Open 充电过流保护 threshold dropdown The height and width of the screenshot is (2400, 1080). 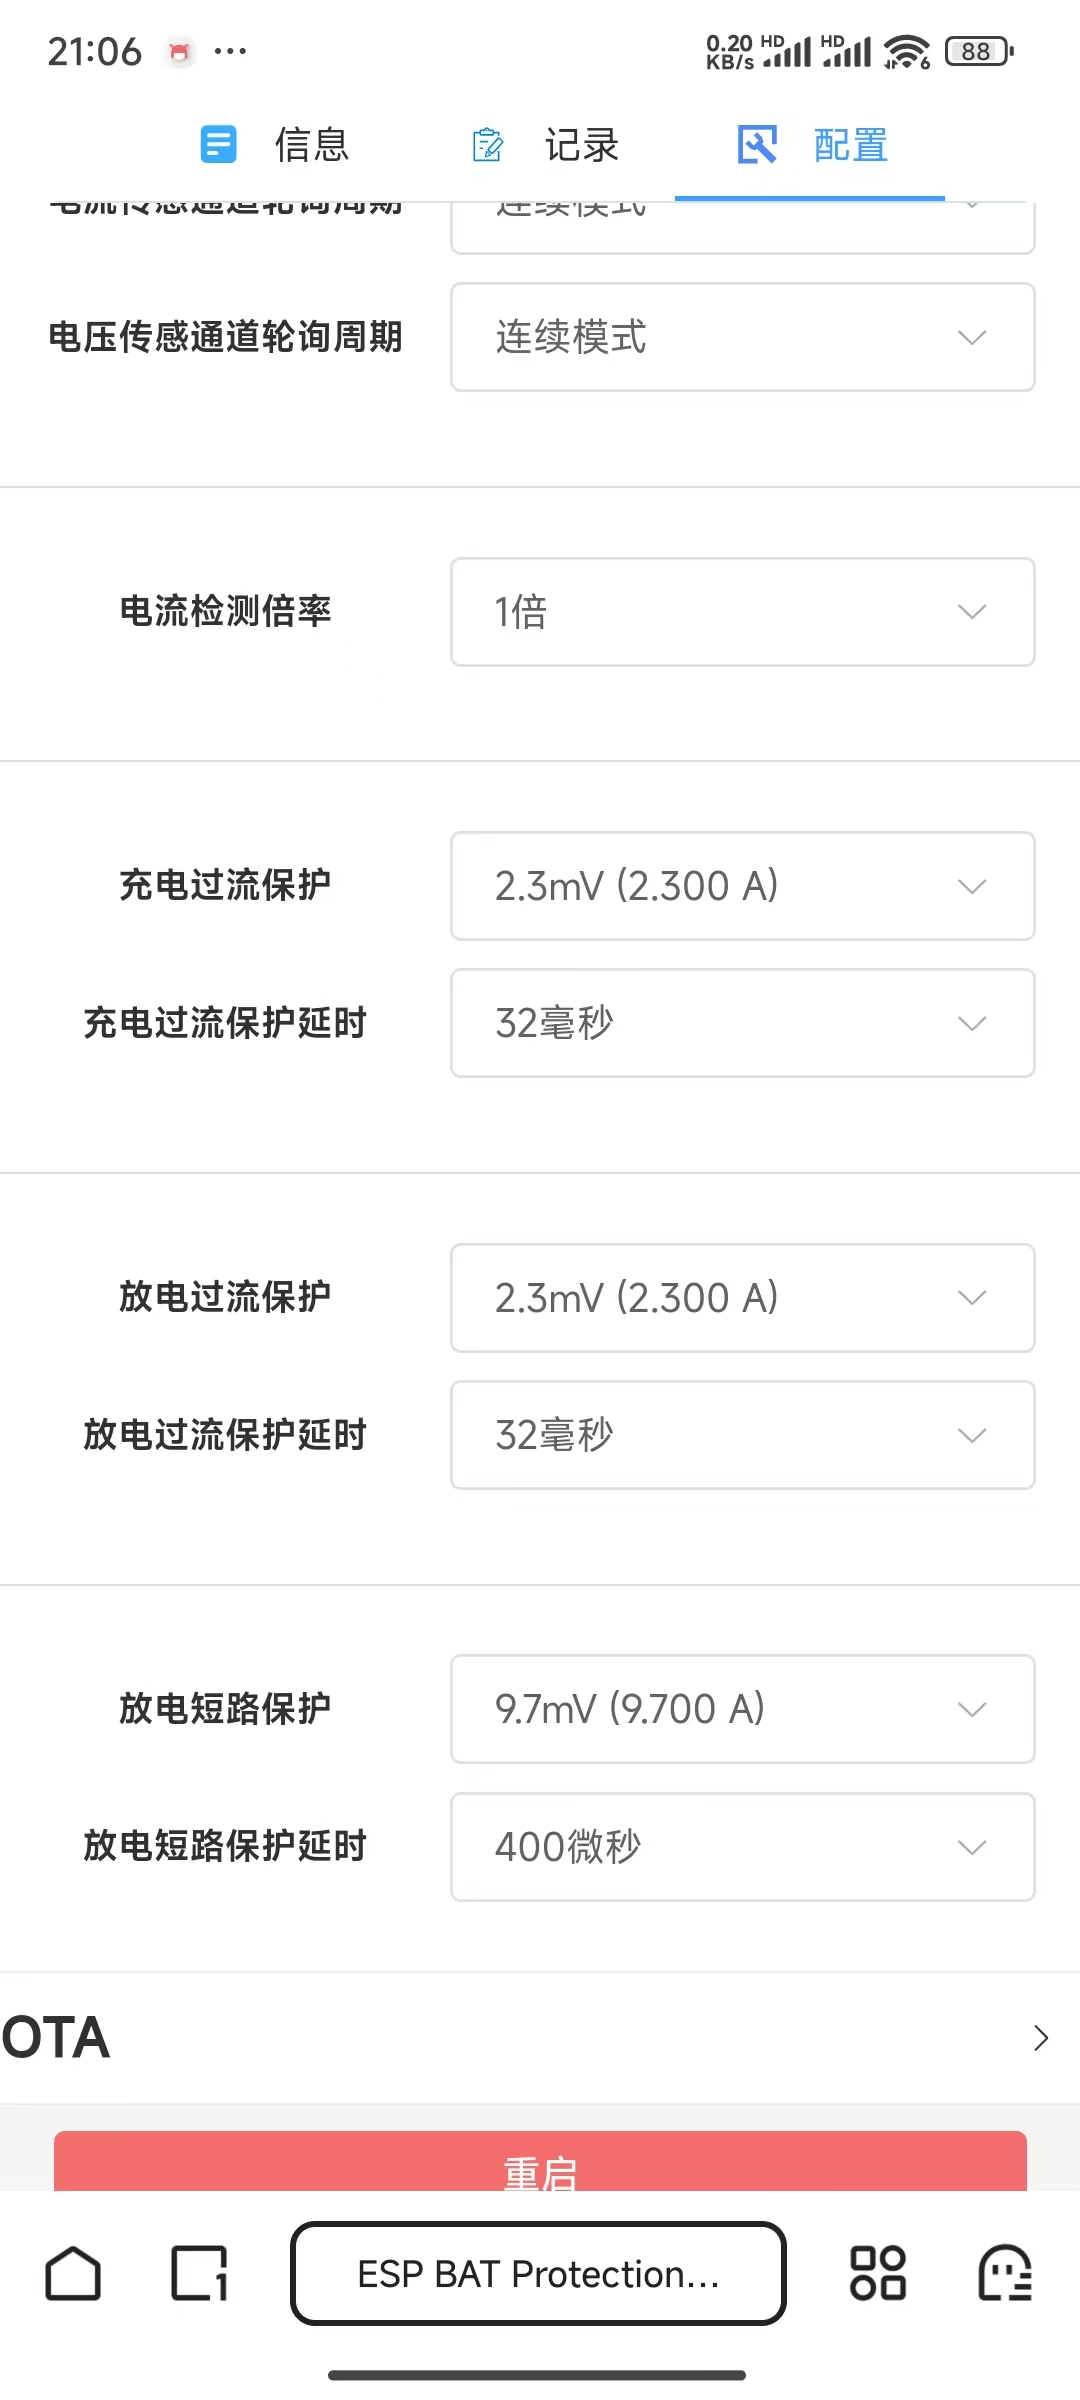click(742, 886)
